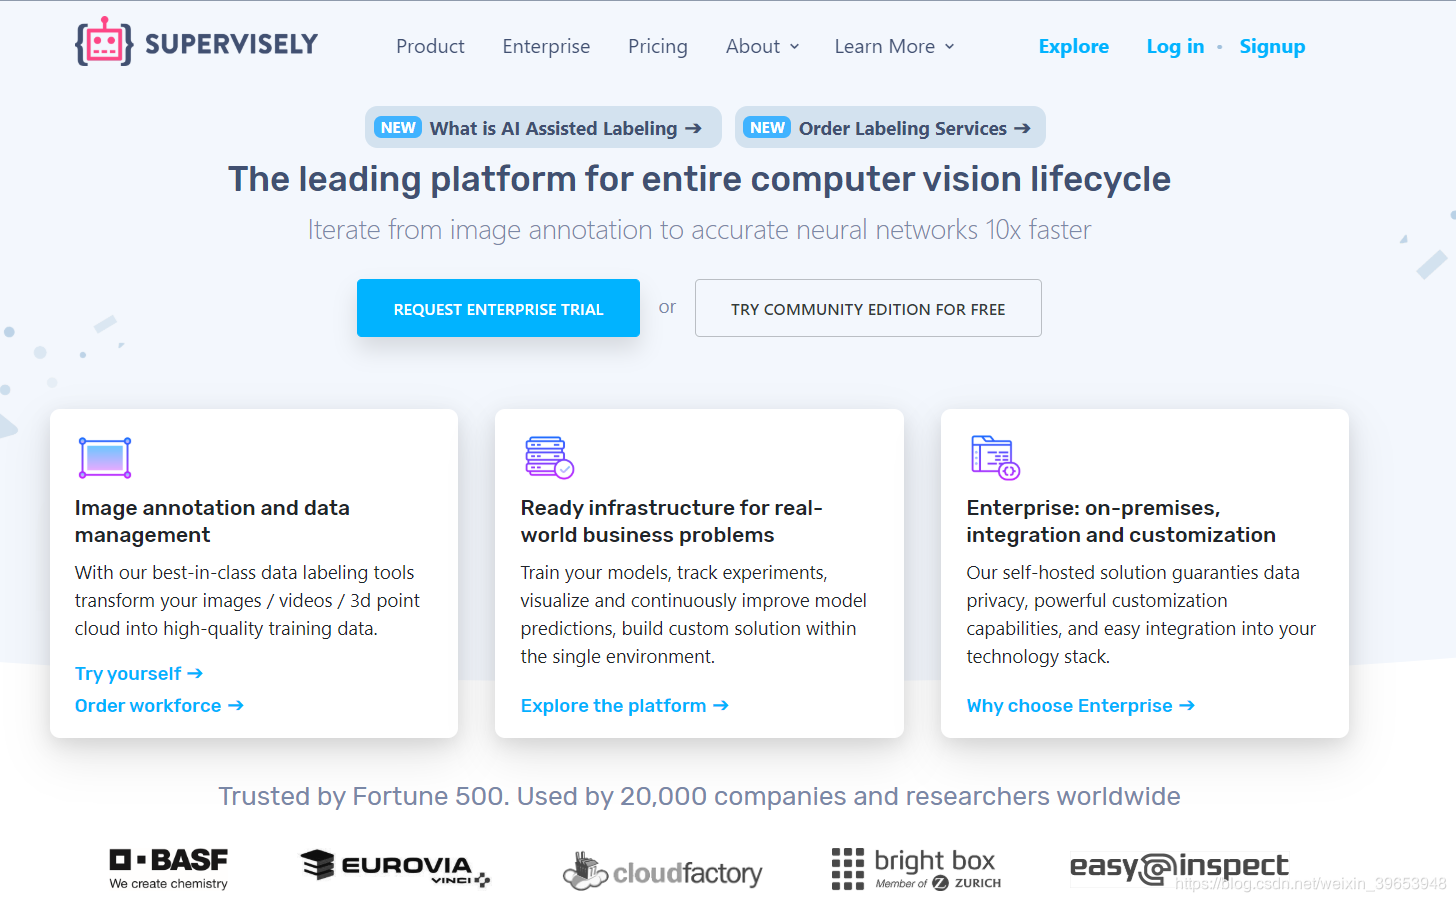1456x902 pixels.
Task: Click the 'Ready infrastructure for real-world business problems' heading
Action: click(671, 521)
